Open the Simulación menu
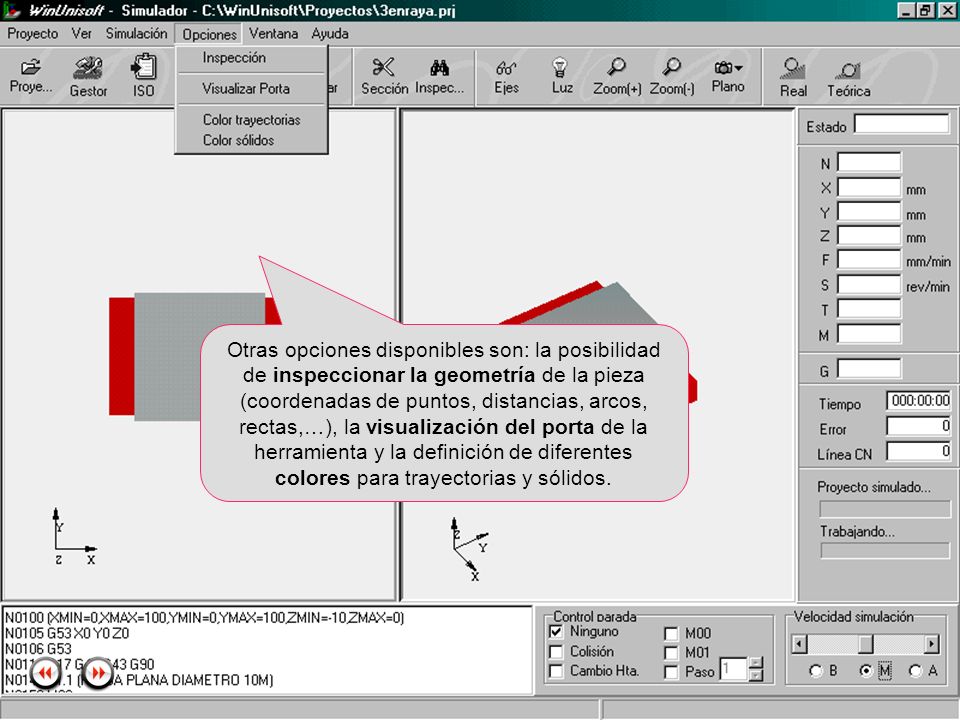Viewport: 960px width, 720px height. tap(136, 34)
